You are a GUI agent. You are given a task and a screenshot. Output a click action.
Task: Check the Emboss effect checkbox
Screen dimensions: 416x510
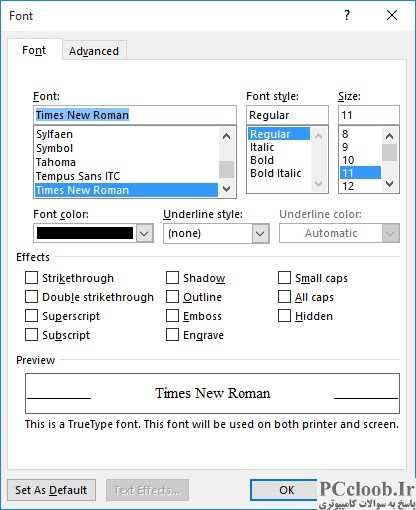click(x=172, y=315)
